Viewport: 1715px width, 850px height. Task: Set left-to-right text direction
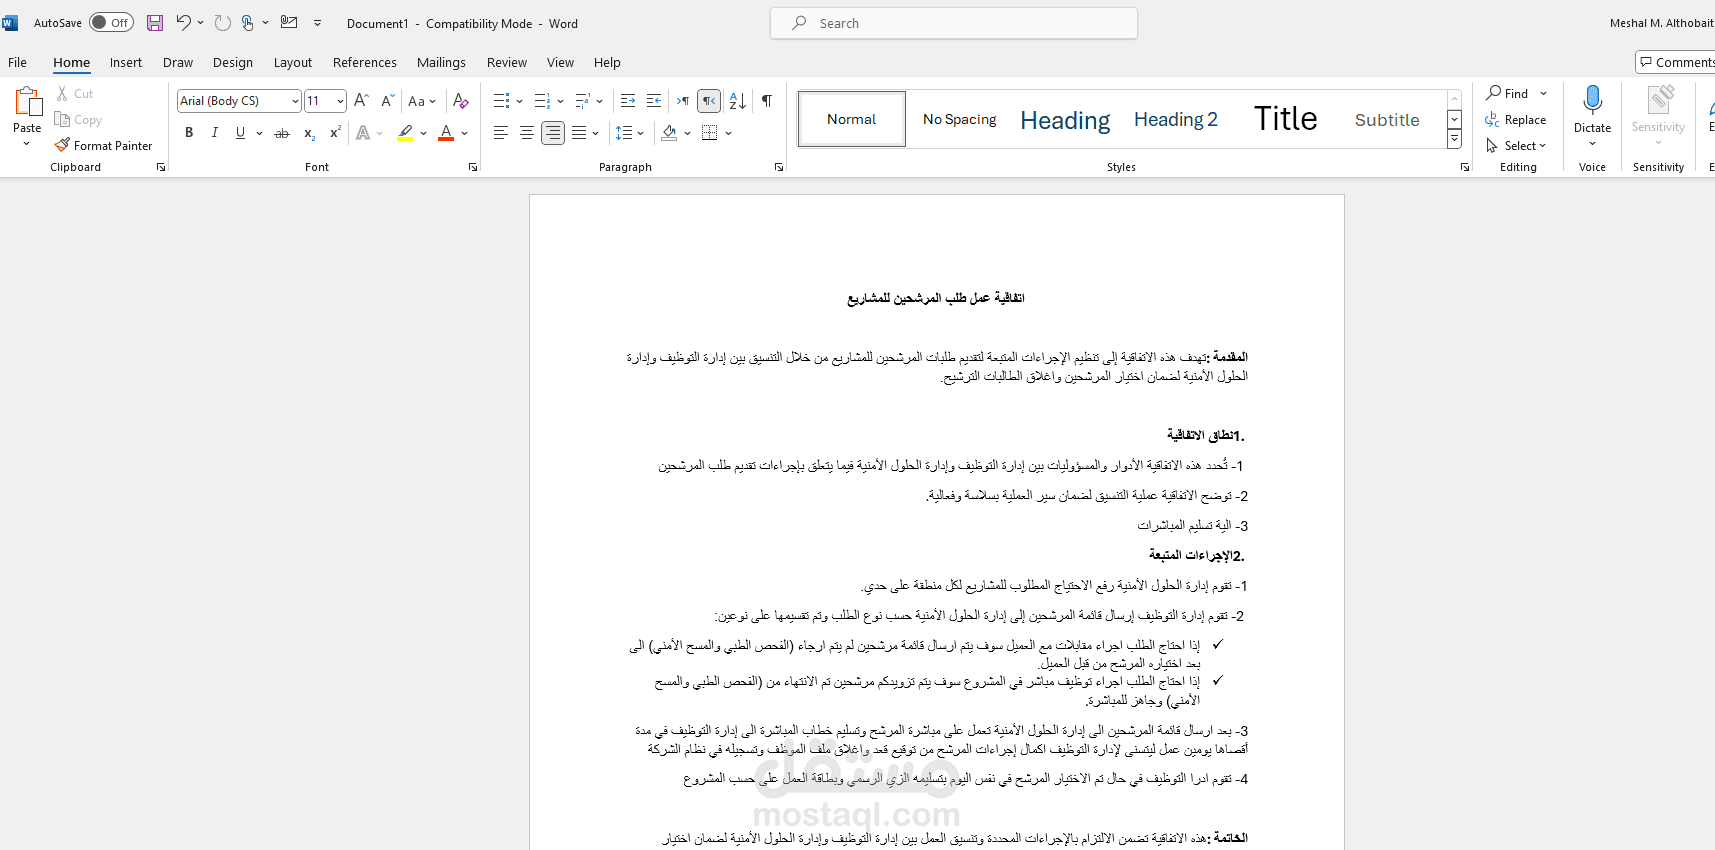(x=683, y=101)
